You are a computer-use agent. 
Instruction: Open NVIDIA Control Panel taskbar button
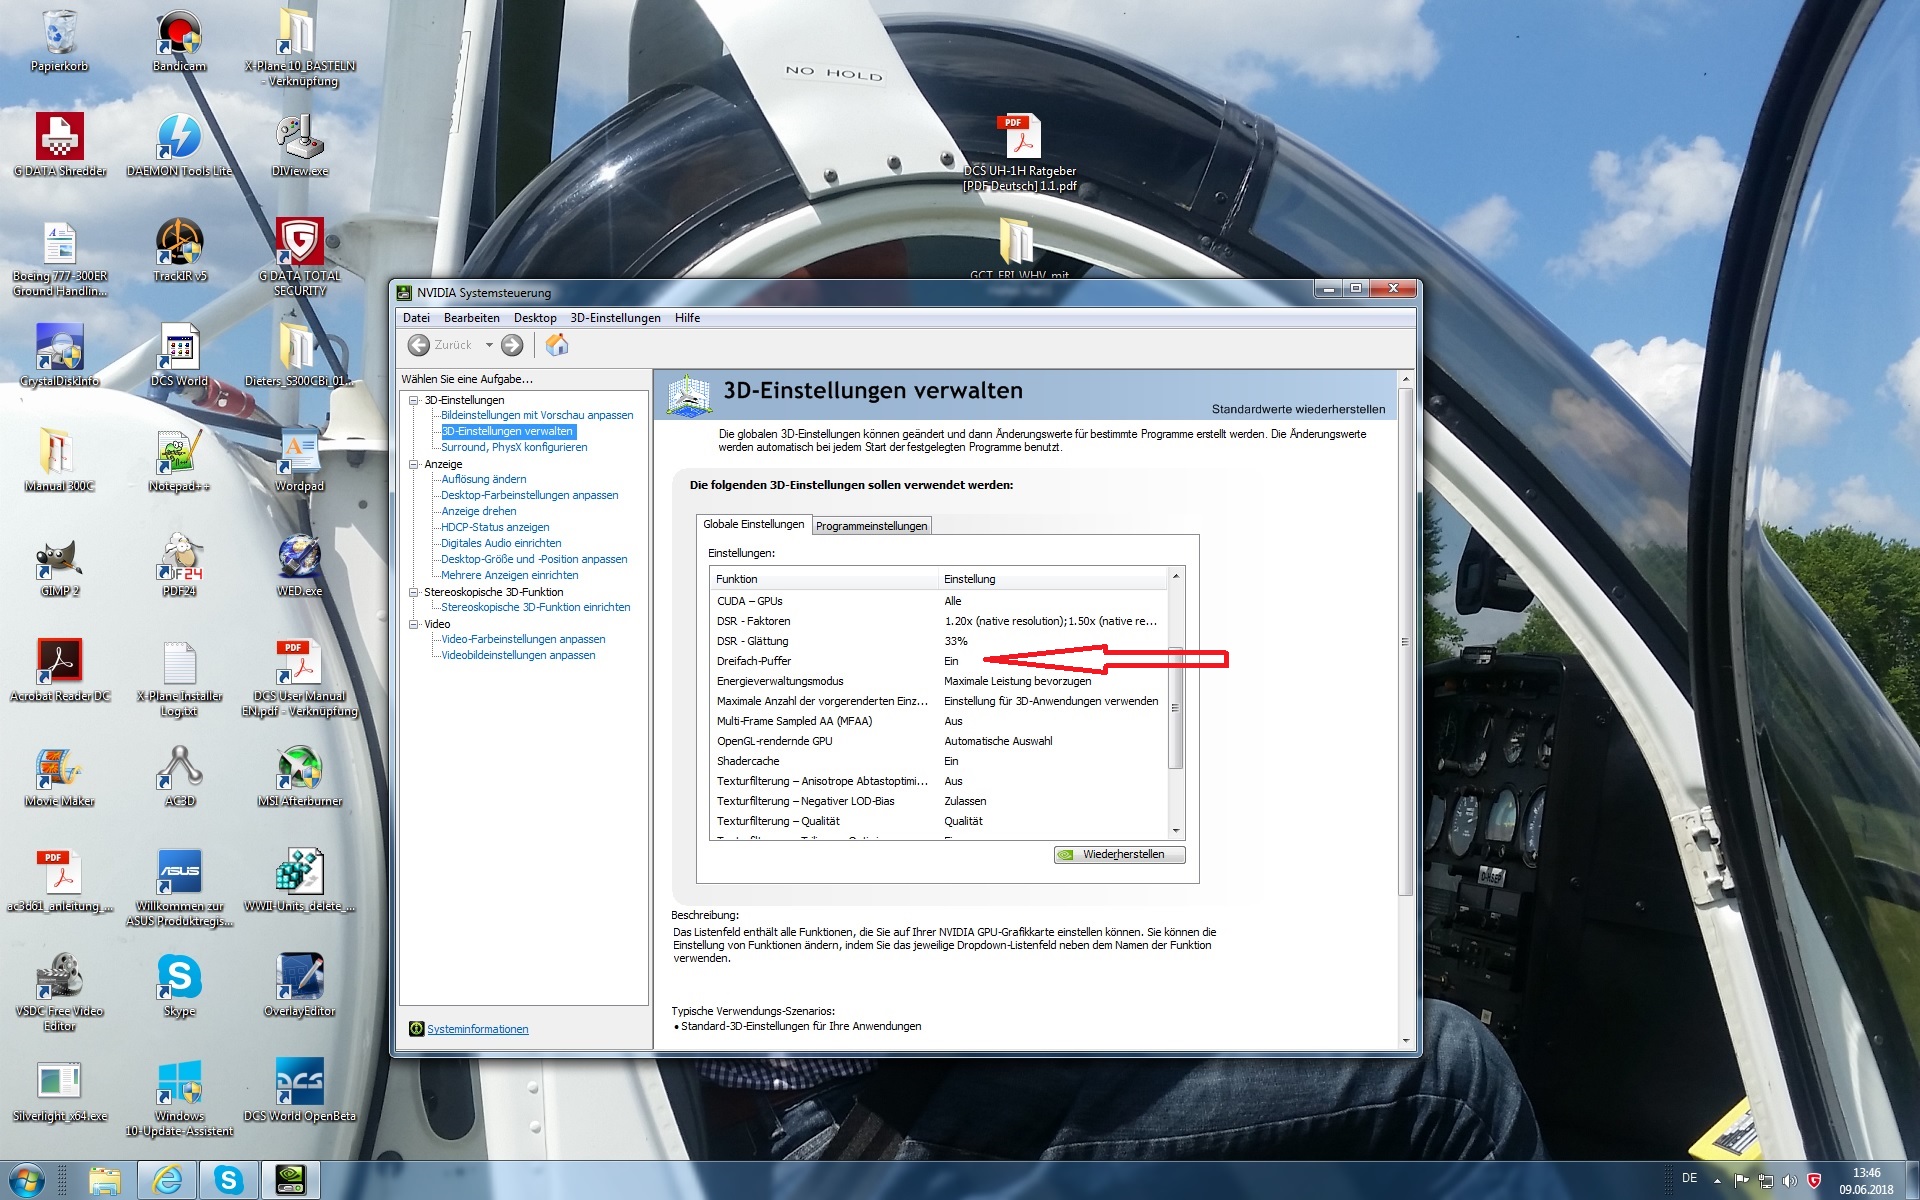[x=290, y=1181]
